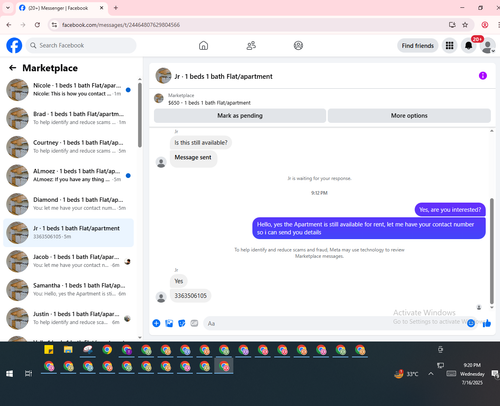Open the notifications bell
500x406 pixels.
pos(468,45)
